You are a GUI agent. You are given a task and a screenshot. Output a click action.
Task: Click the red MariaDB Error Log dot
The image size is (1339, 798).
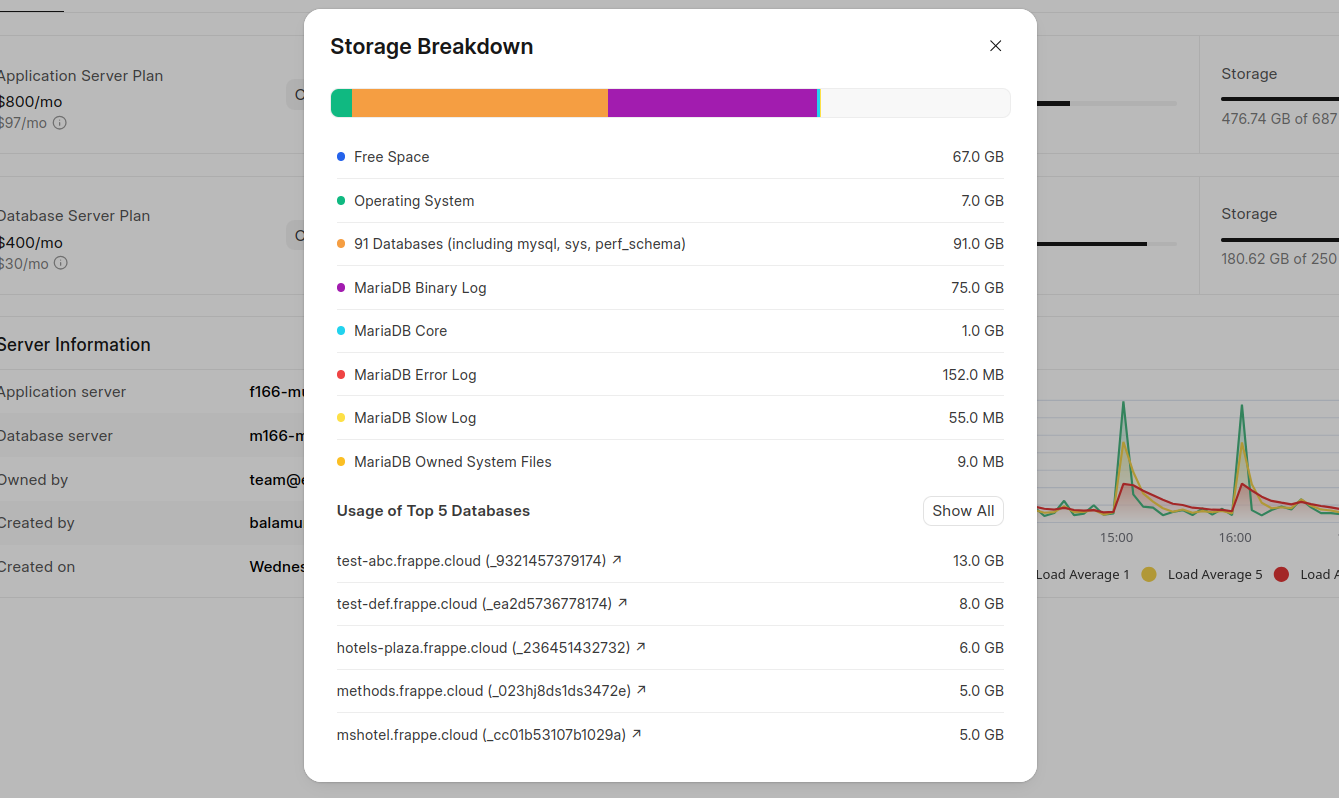point(341,375)
